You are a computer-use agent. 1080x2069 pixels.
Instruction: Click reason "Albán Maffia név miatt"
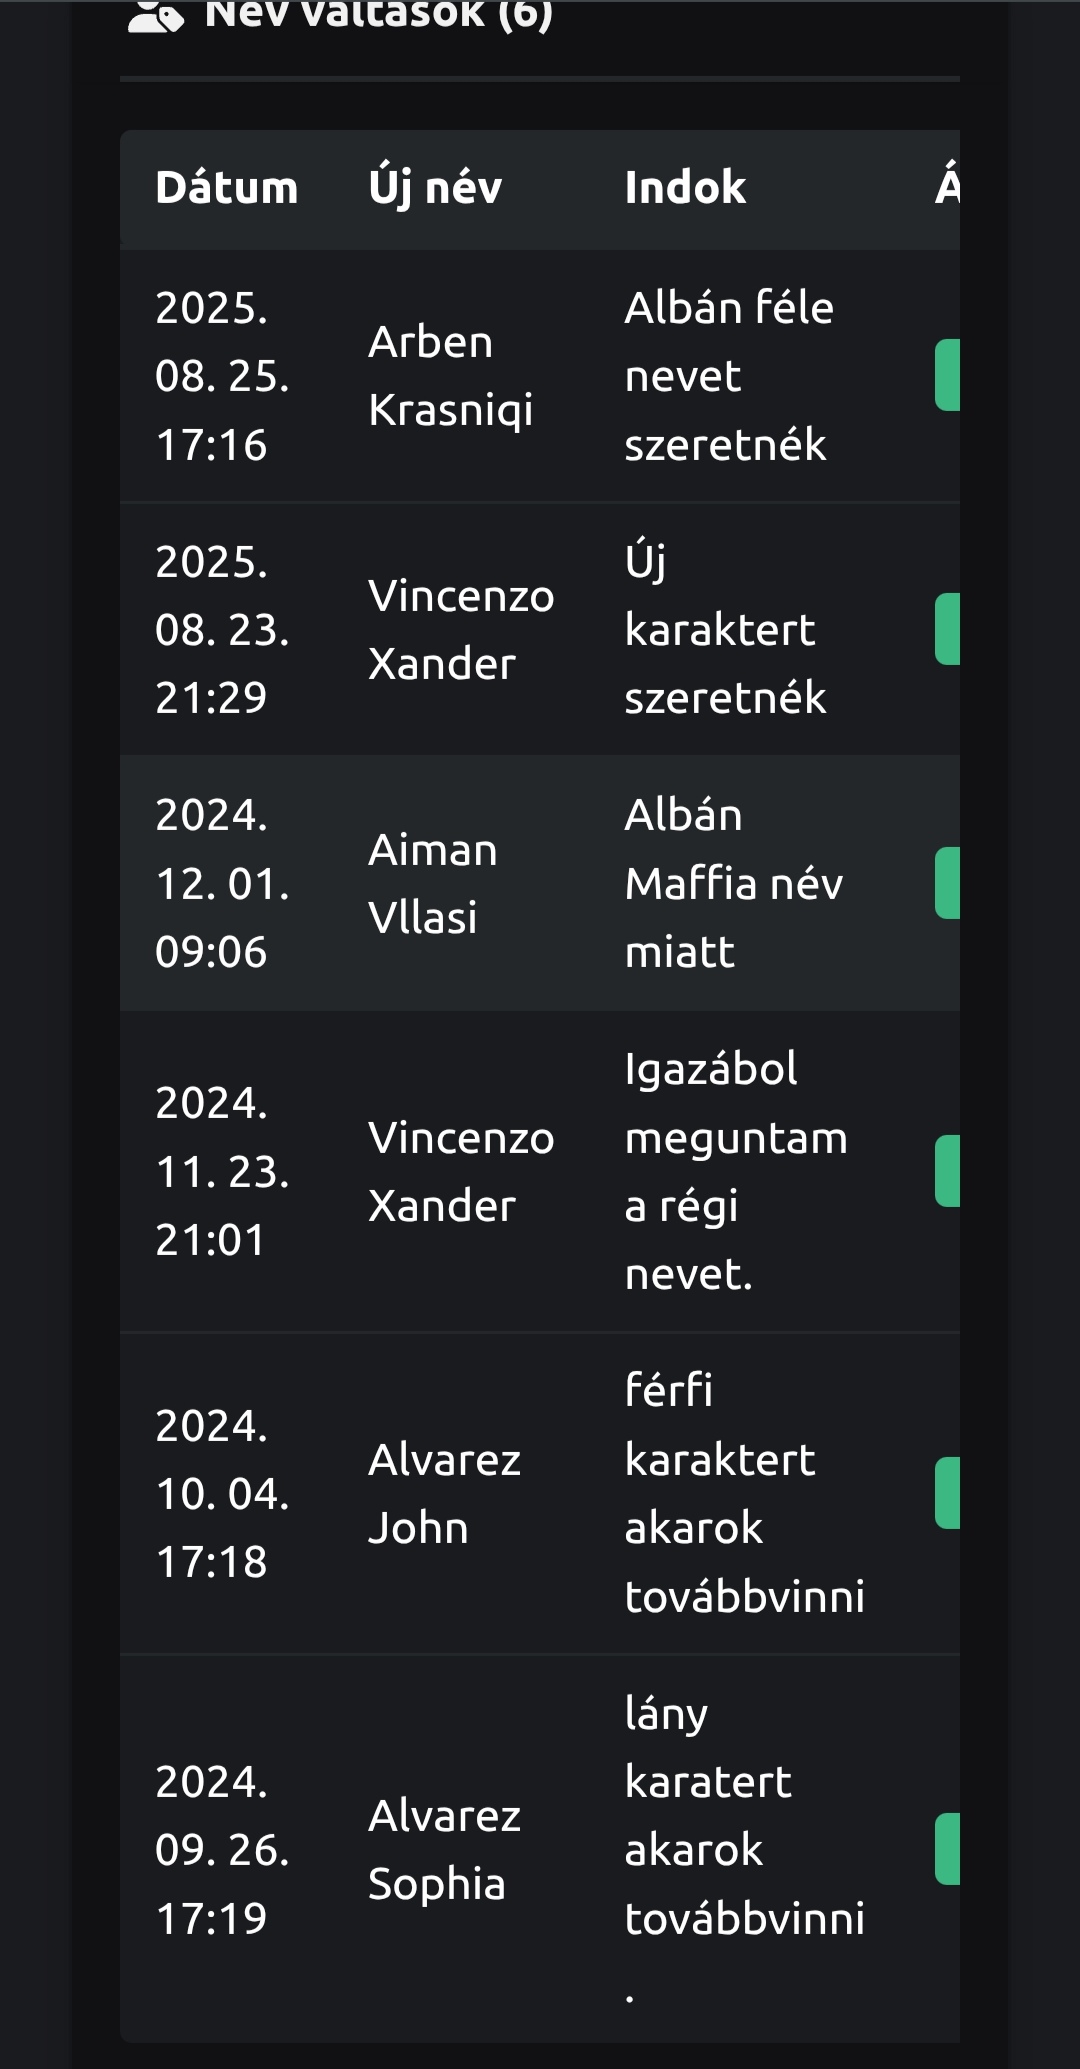pos(733,884)
